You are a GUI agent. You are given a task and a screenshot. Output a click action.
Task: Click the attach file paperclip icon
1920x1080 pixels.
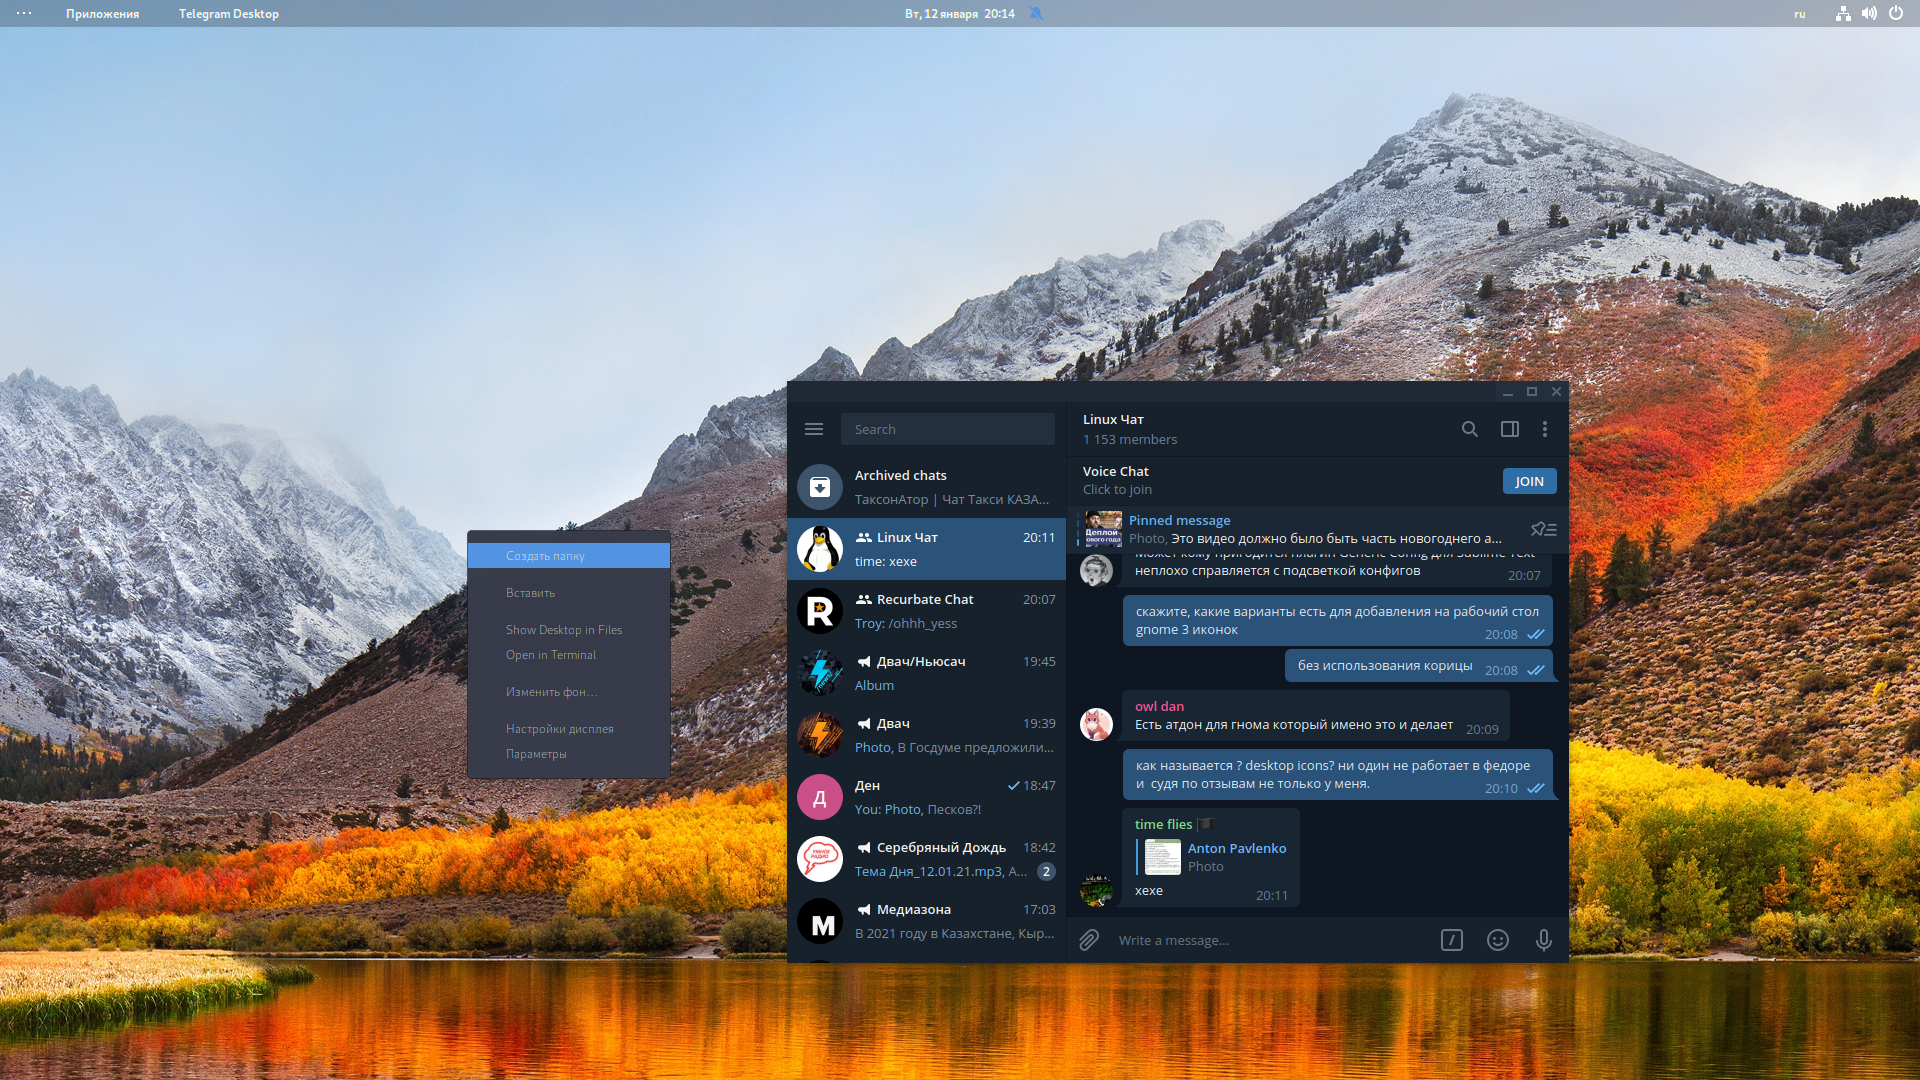(1089, 940)
